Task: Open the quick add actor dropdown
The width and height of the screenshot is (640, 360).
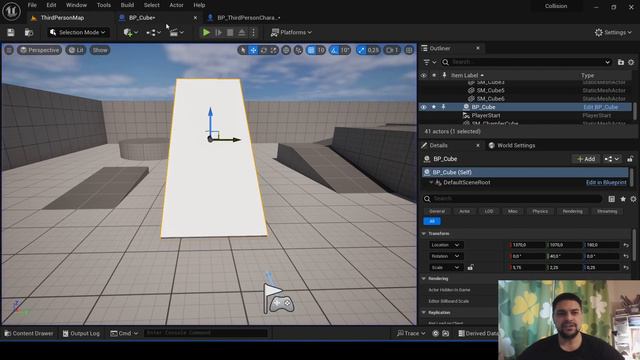Action: point(131,32)
